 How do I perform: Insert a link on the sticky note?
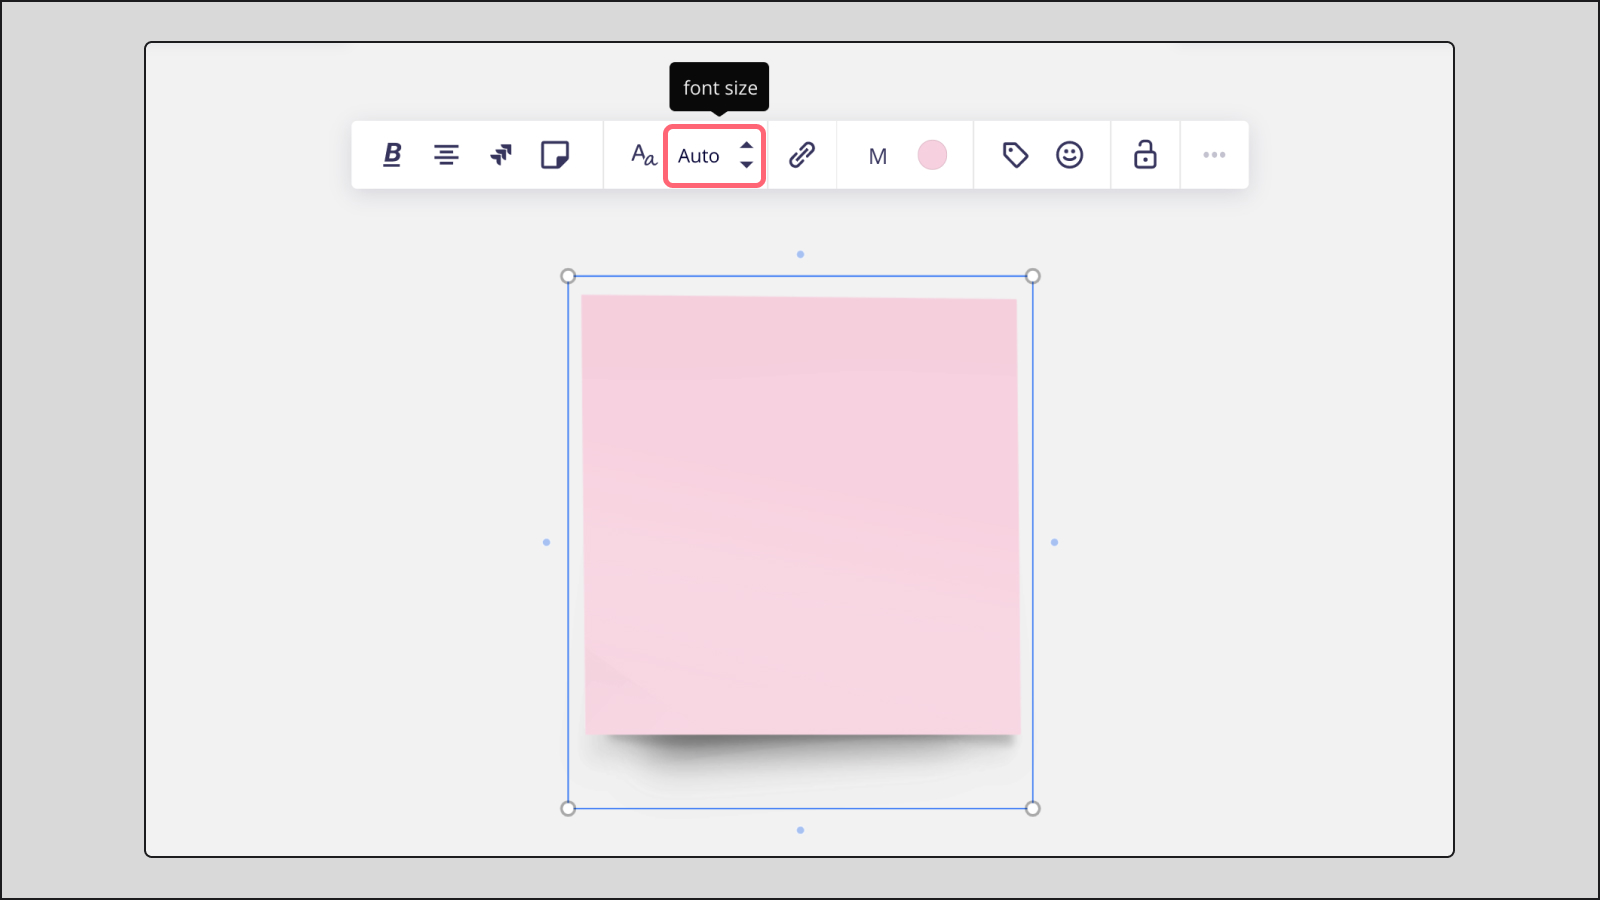click(x=803, y=155)
